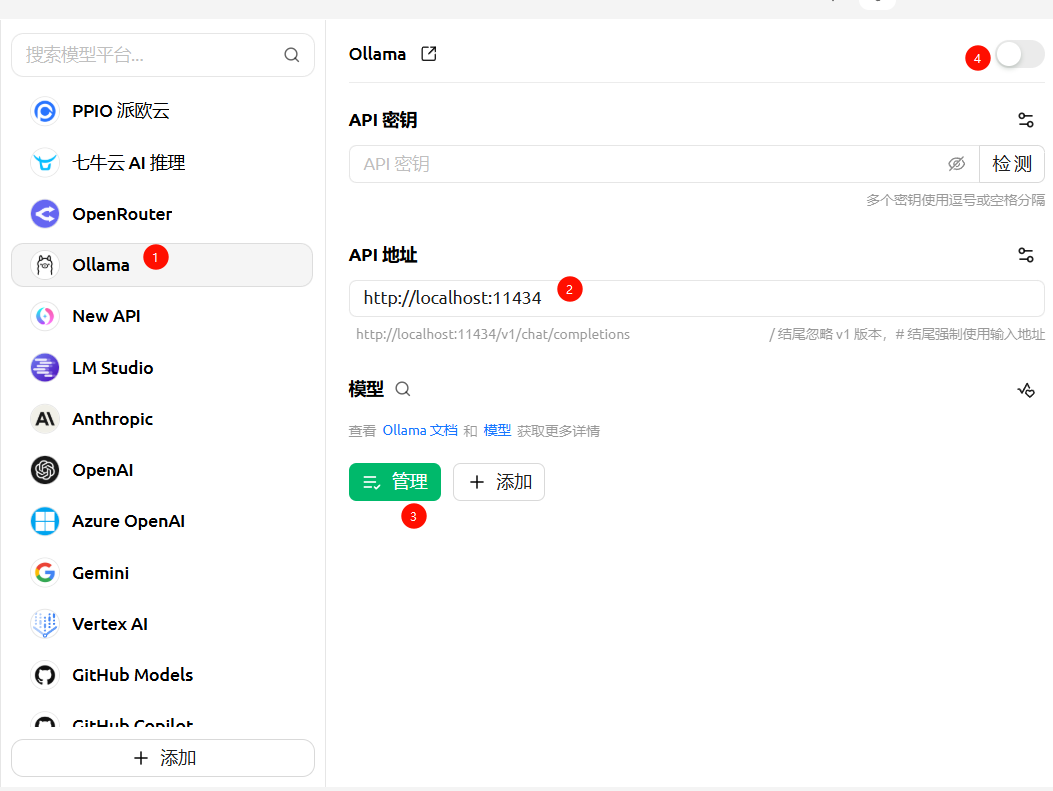Click the PPIO 派欧云 provider logo
The width and height of the screenshot is (1053, 791).
point(45,111)
